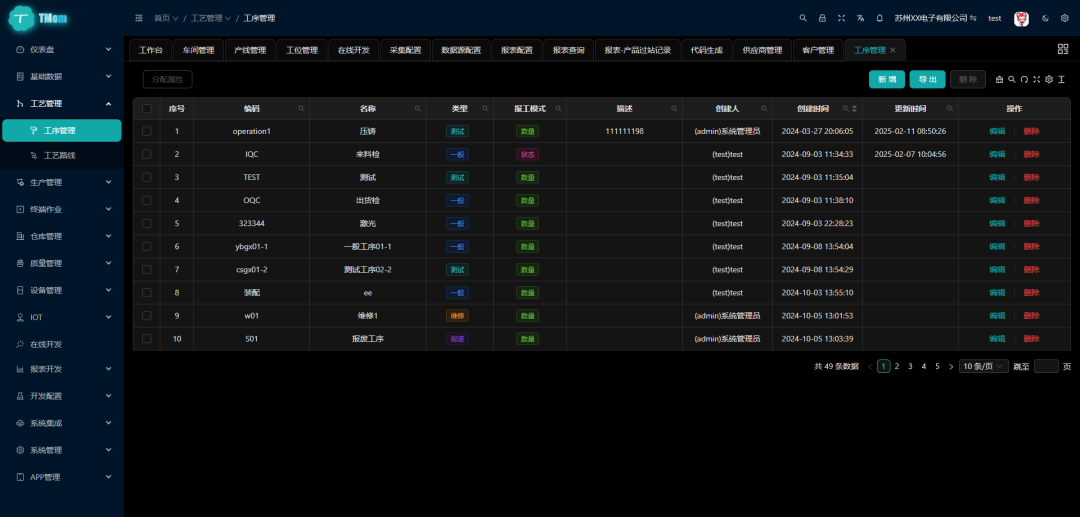Expand the 设备管理 sidebar menu
The height and width of the screenshot is (517, 1080).
pos(62,290)
